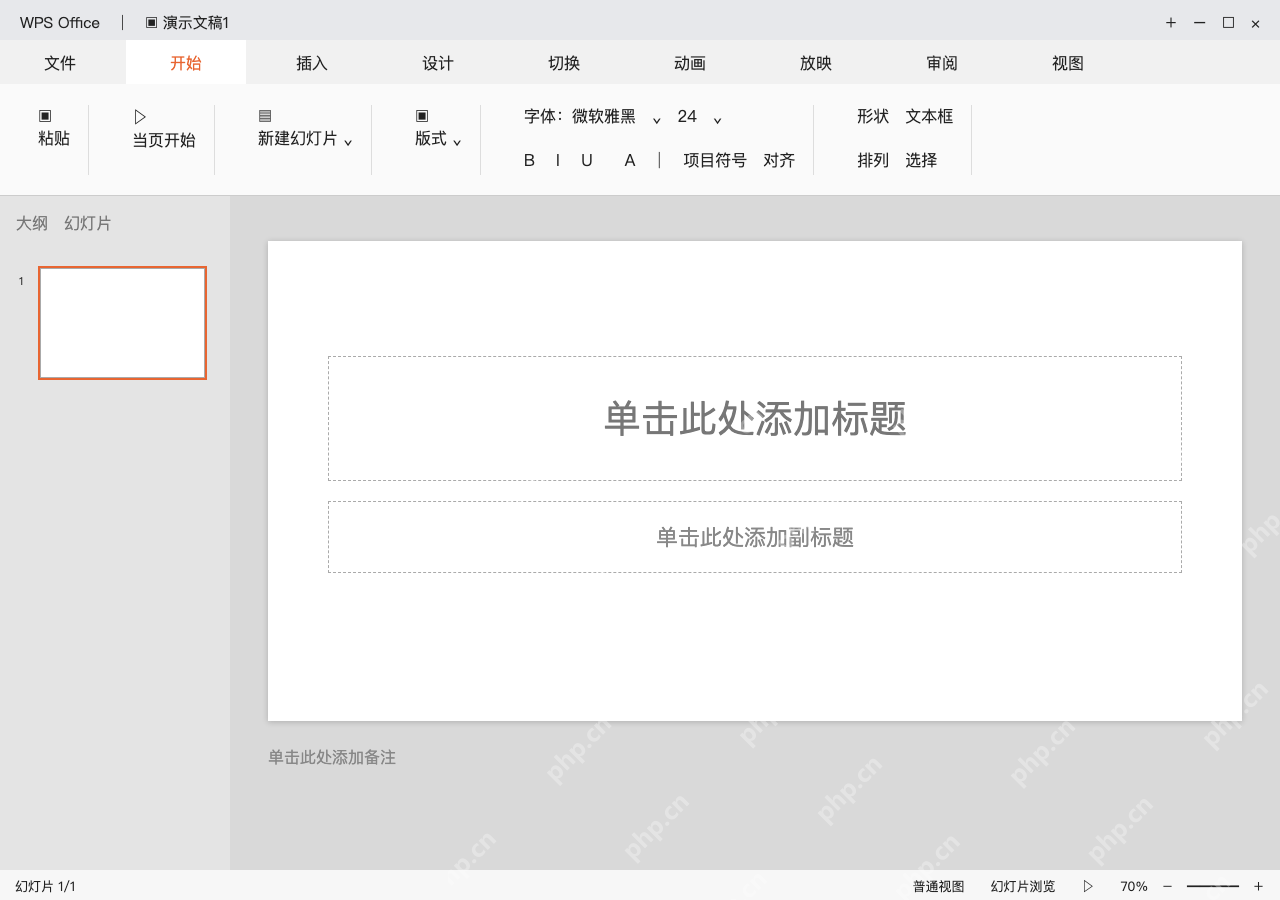This screenshot has width=1280, height=900.
Task: Open the 文件 menu
Action: point(60,63)
